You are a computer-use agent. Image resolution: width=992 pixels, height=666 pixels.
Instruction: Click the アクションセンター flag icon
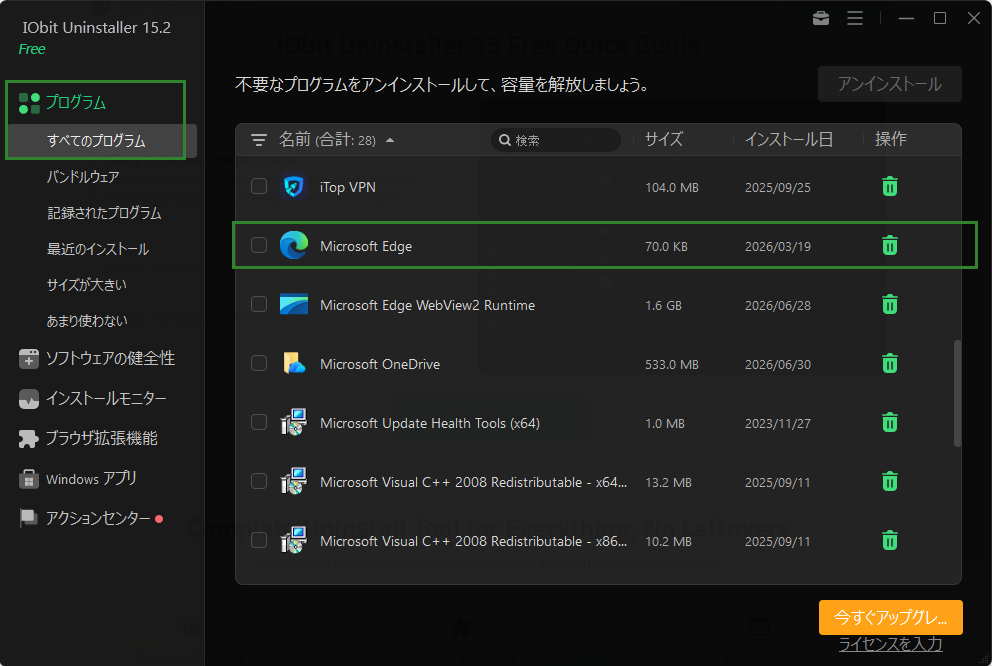pos(28,518)
